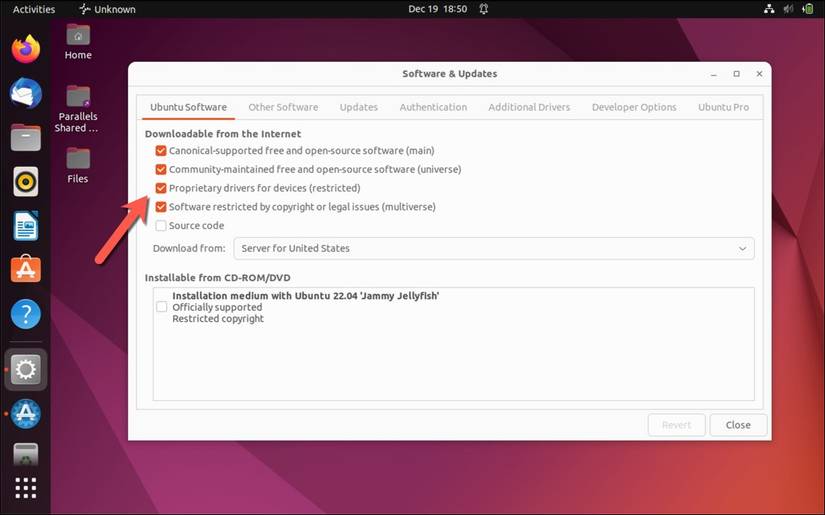This screenshot has height=515, width=825.
Task: Uncheck Community-maintained software (universe)
Action: pyautogui.click(x=161, y=169)
